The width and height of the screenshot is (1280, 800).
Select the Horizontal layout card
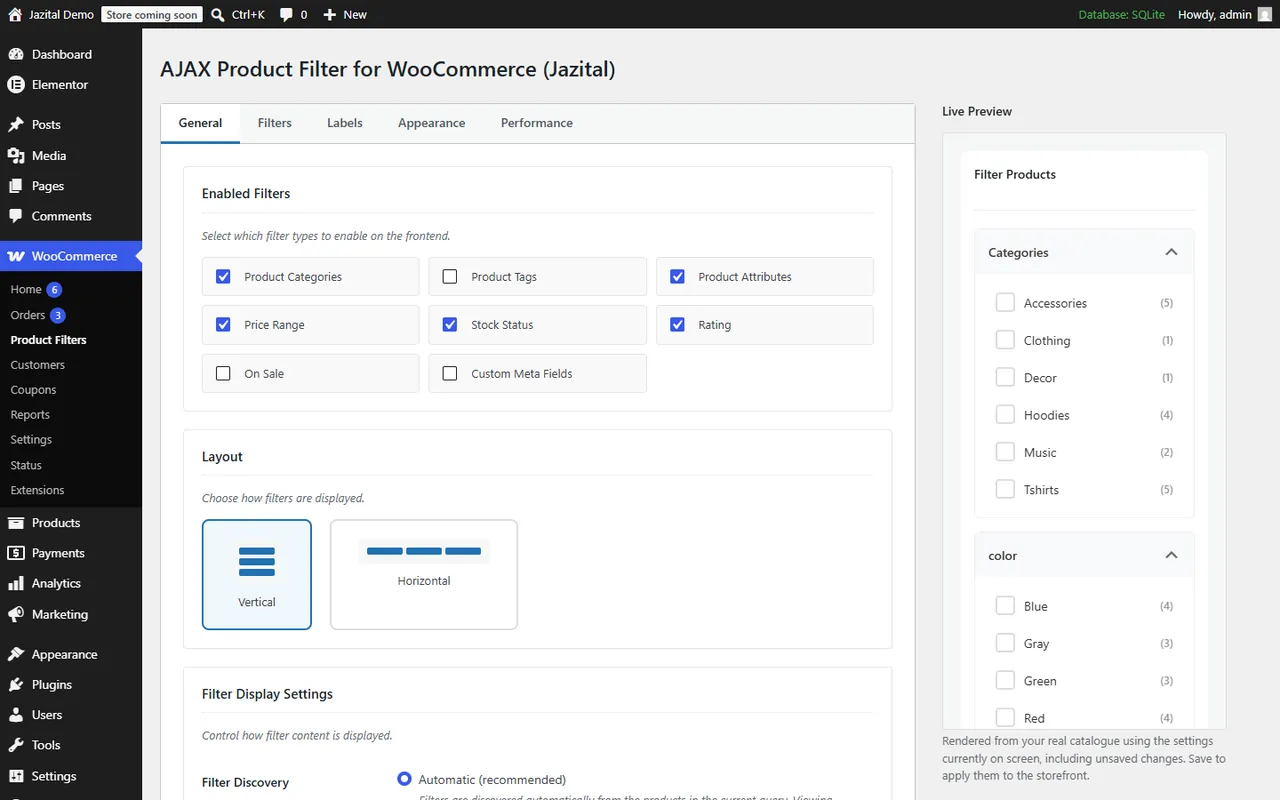pyautogui.click(x=424, y=575)
